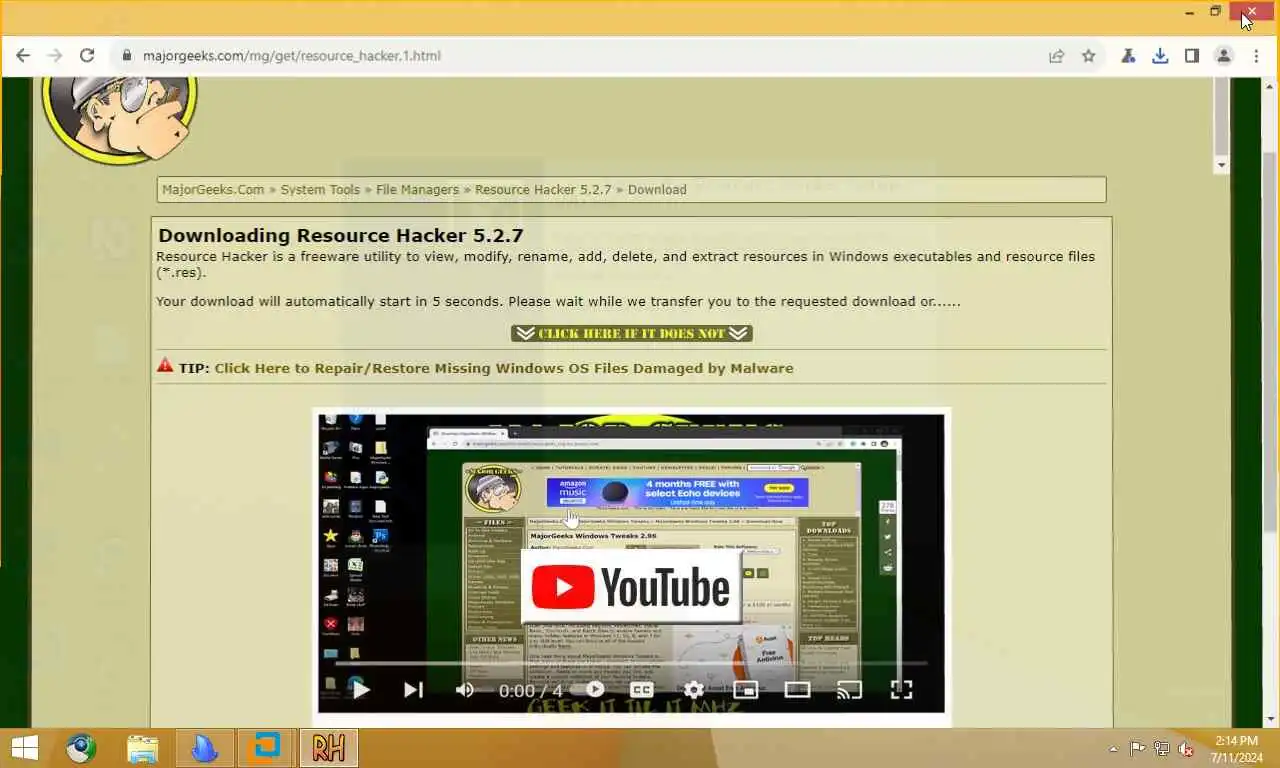Open Chrome Labs flask icon
This screenshot has width=1280, height=768.
coord(1128,56)
